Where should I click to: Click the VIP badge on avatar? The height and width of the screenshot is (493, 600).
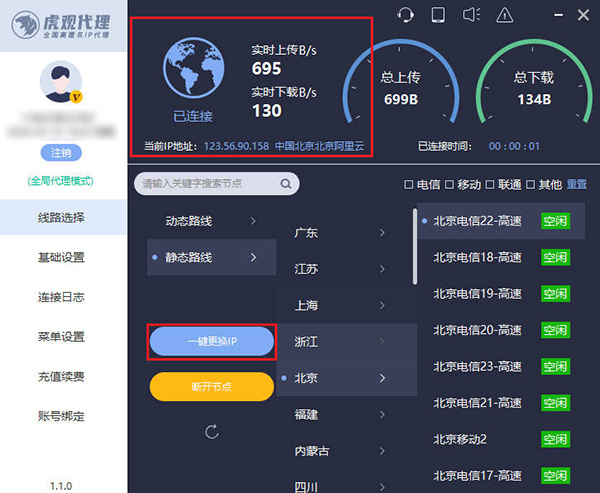click(x=76, y=97)
